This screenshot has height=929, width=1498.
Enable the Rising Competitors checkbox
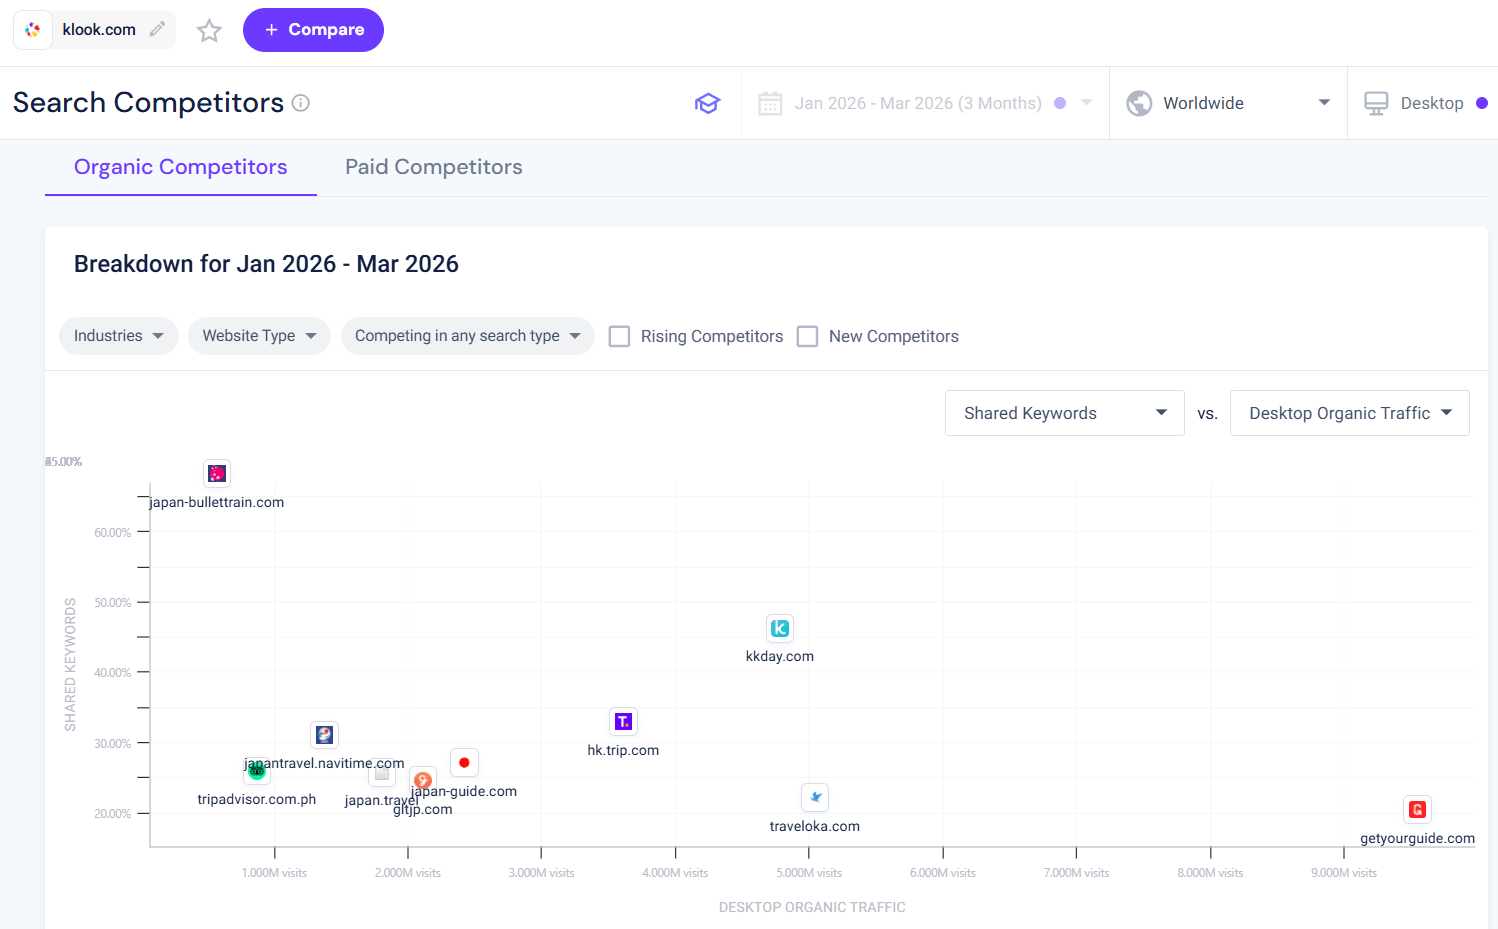pos(620,336)
